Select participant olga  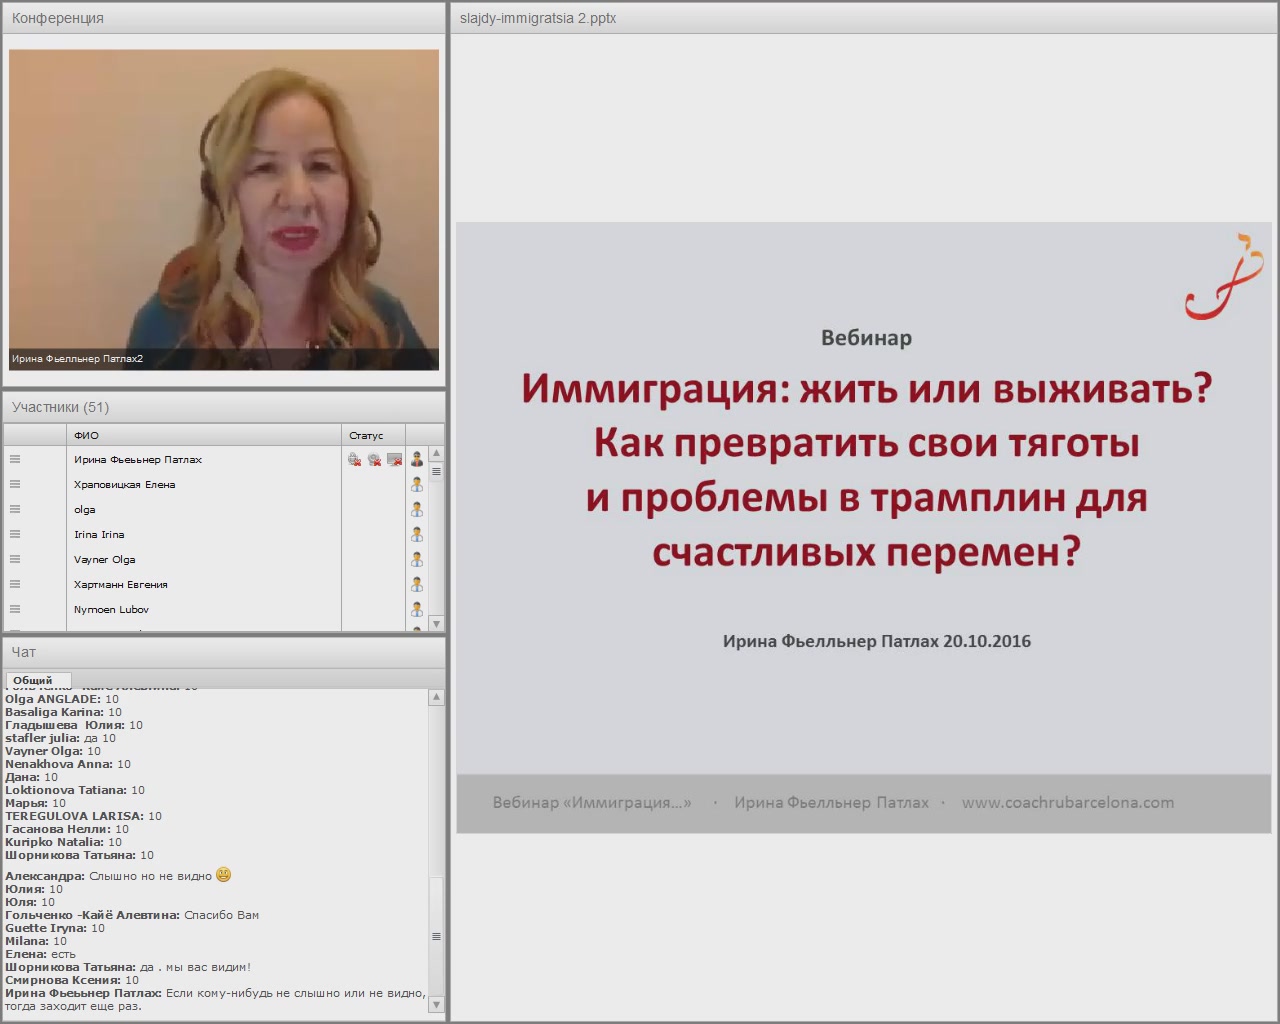(x=85, y=510)
